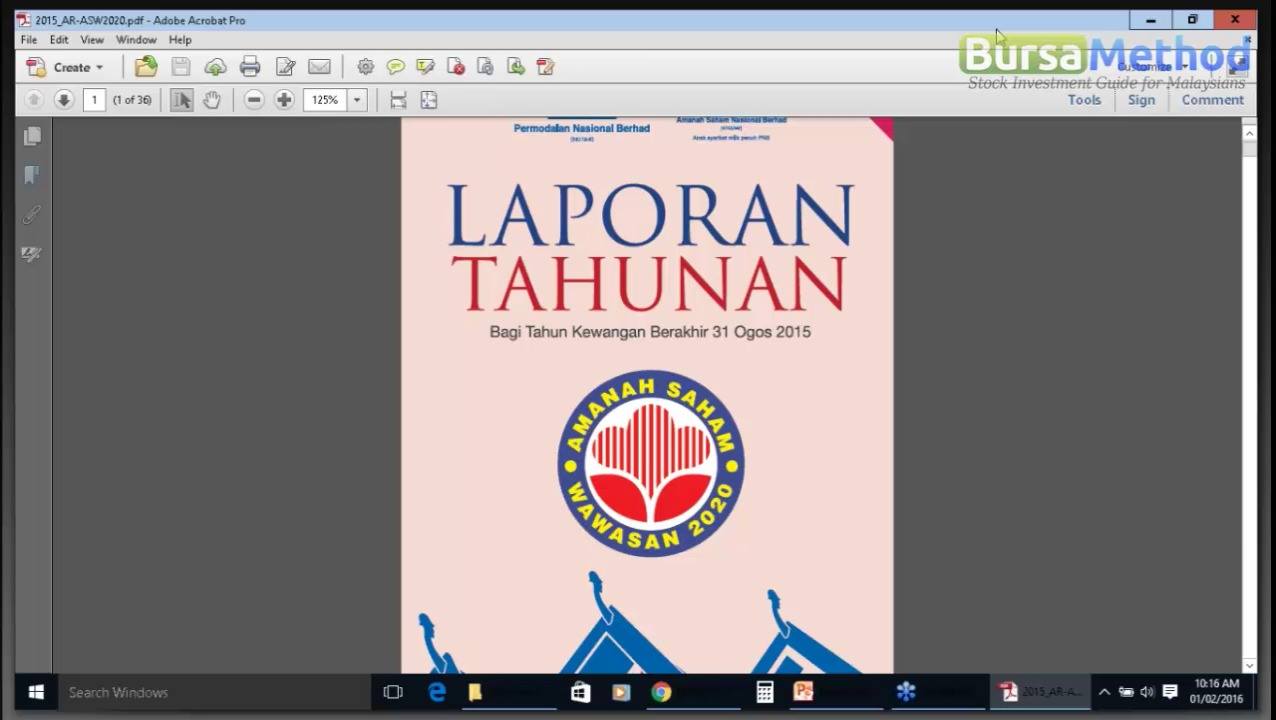The width and height of the screenshot is (1276, 720).
Task: Show the Signatures panel icon
Action: (32, 254)
